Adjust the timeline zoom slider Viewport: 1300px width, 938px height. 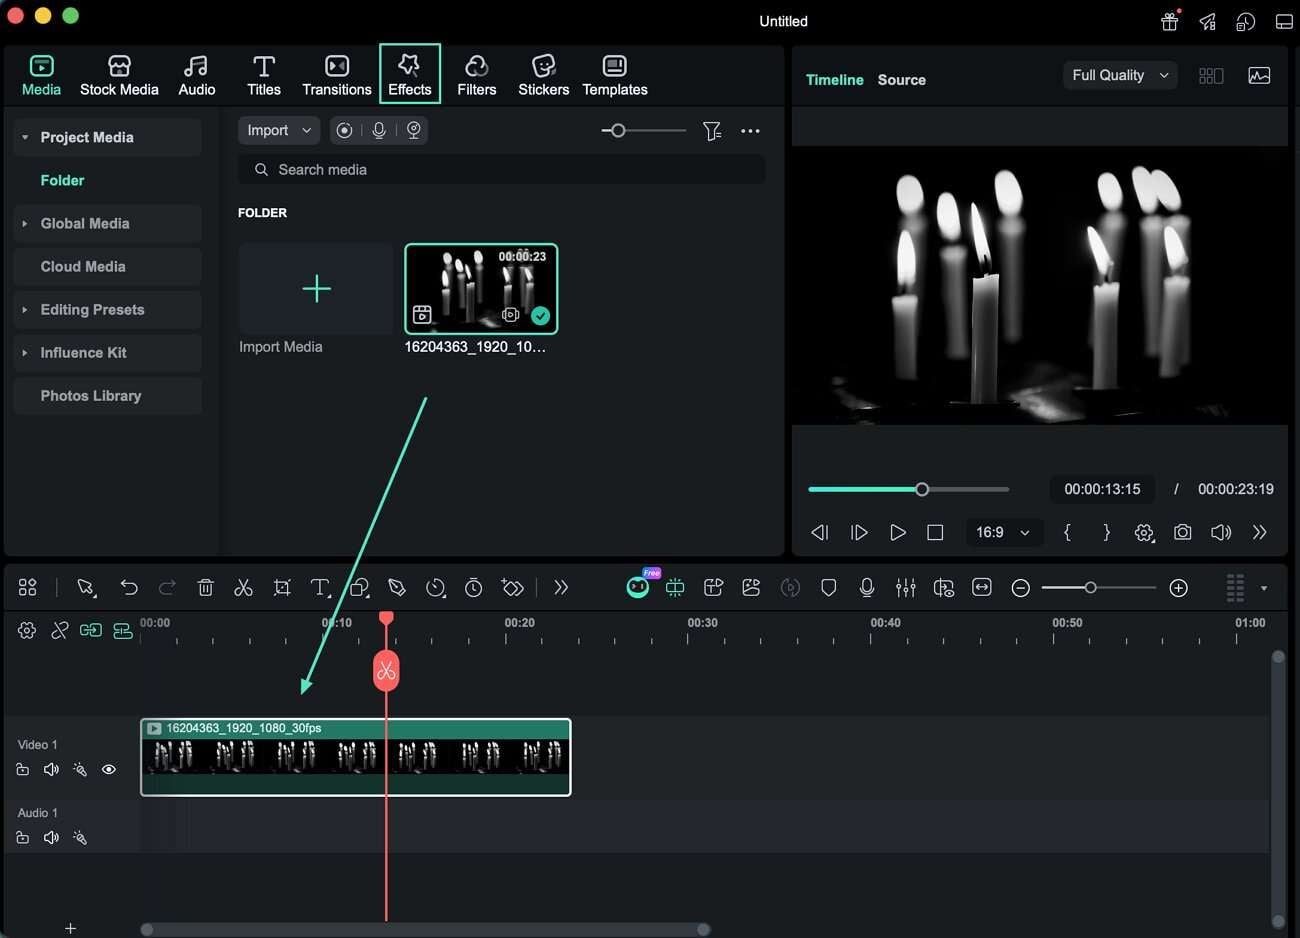1098,588
